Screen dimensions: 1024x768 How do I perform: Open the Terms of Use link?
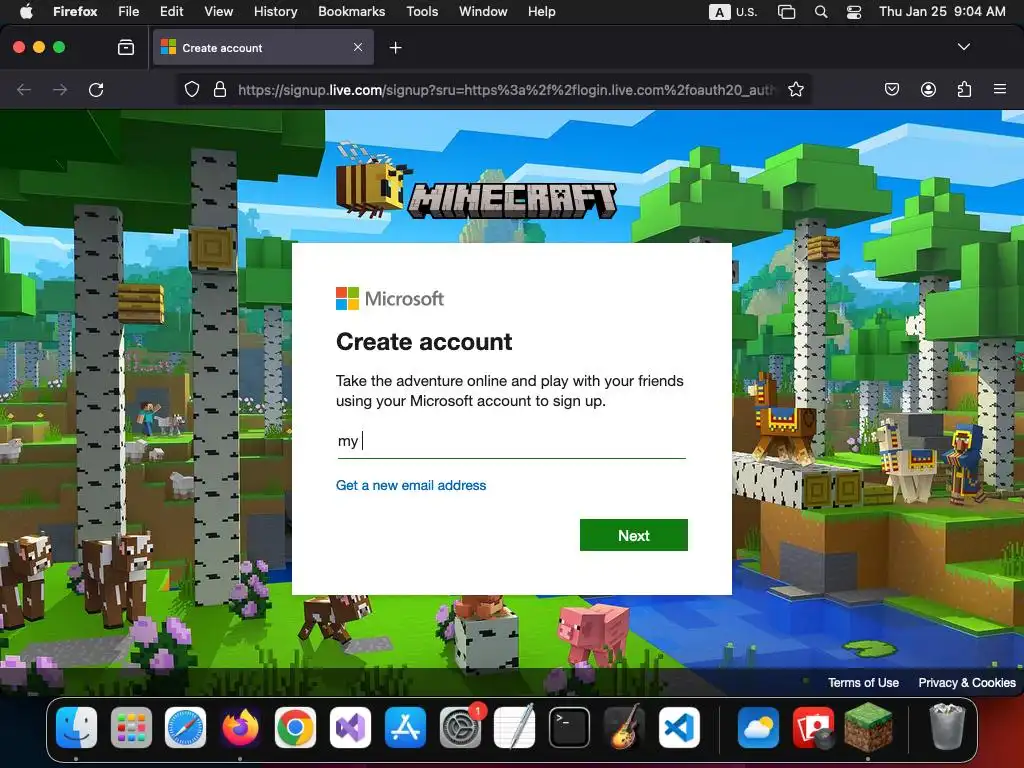click(x=863, y=682)
